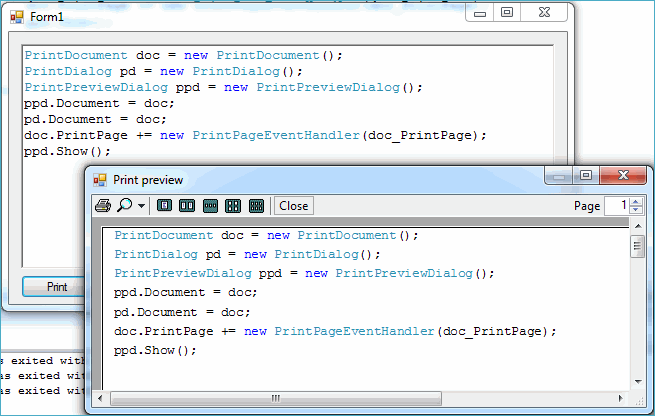Image resolution: width=655 pixels, height=416 pixels.
Task: Click the Form1 window icon
Action: [17, 17]
